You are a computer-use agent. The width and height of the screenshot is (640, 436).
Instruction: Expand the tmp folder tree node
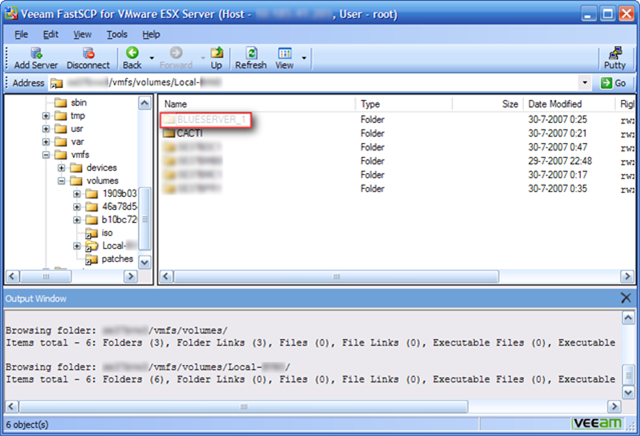[x=46, y=116]
